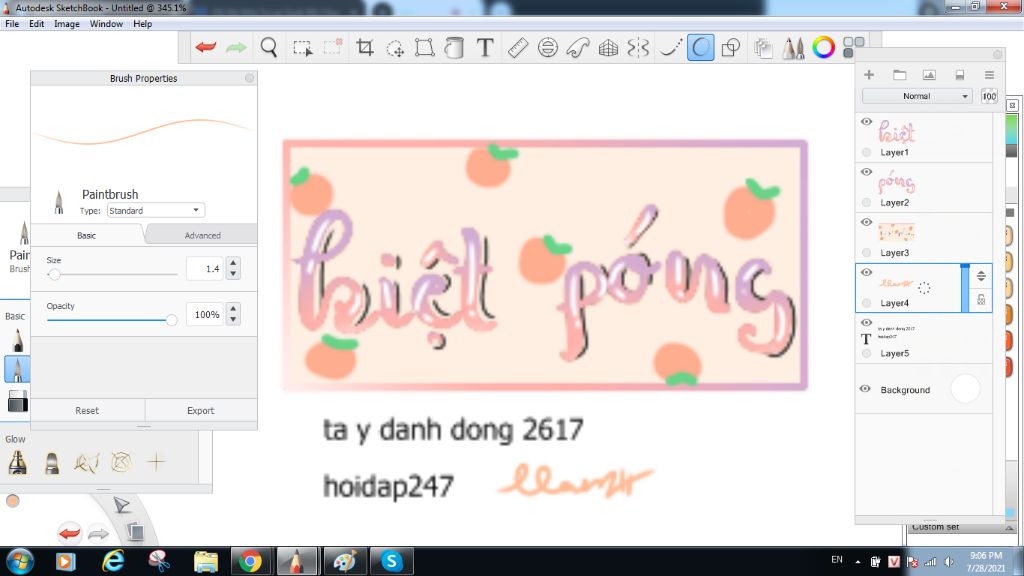Select the Text tool in toolbar
Image resolution: width=1024 pixels, height=576 pixels.
tap(485, 48)
